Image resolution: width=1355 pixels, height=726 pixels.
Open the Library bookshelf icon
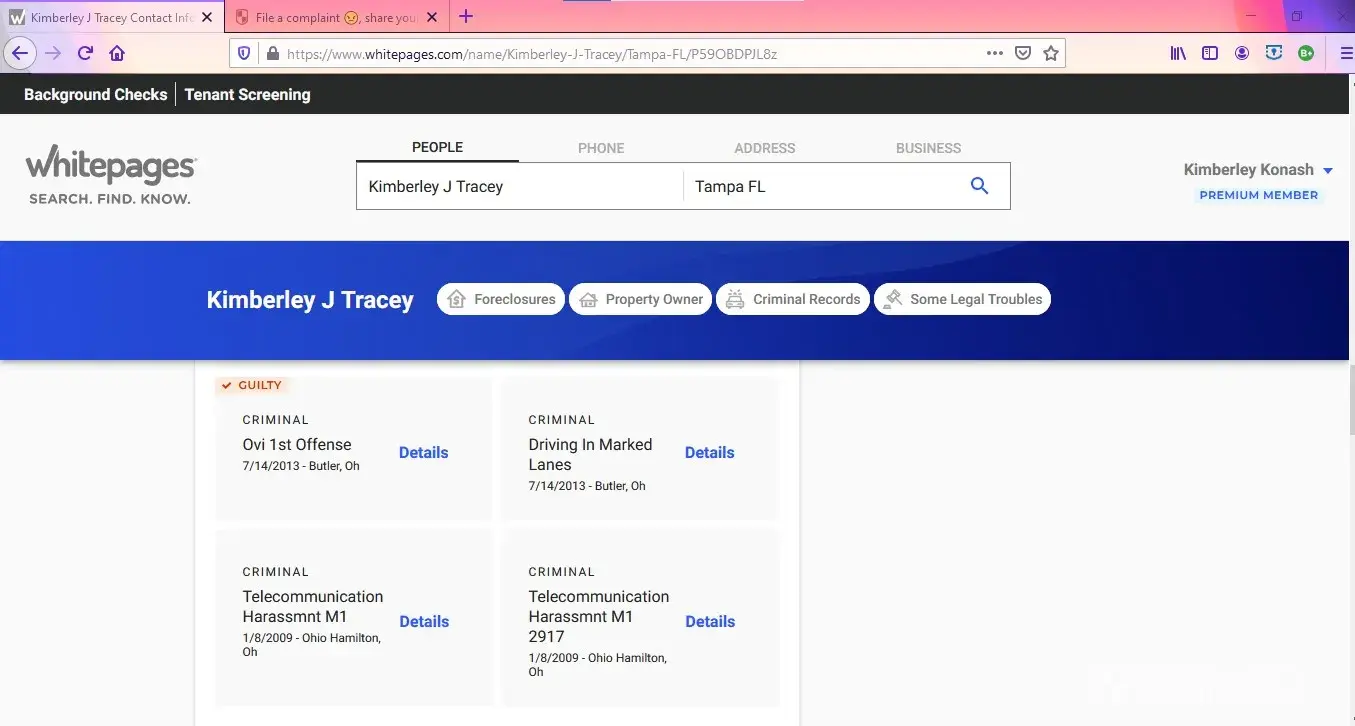point(1178,54)
